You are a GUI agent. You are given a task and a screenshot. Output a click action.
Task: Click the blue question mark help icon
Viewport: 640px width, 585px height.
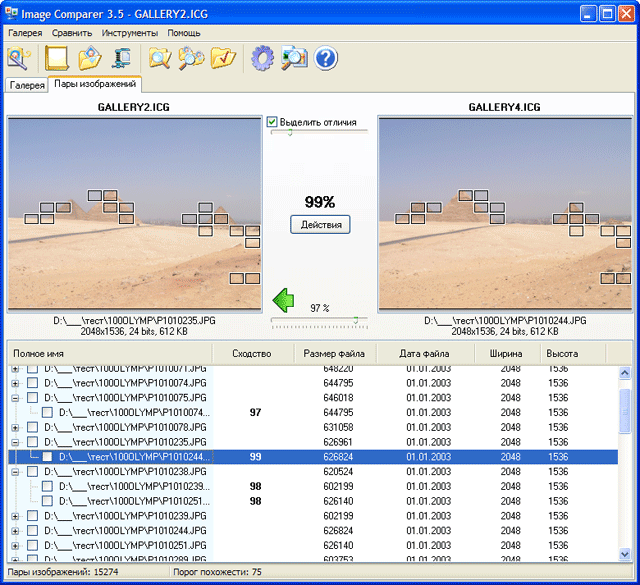[x=326, y=58]
